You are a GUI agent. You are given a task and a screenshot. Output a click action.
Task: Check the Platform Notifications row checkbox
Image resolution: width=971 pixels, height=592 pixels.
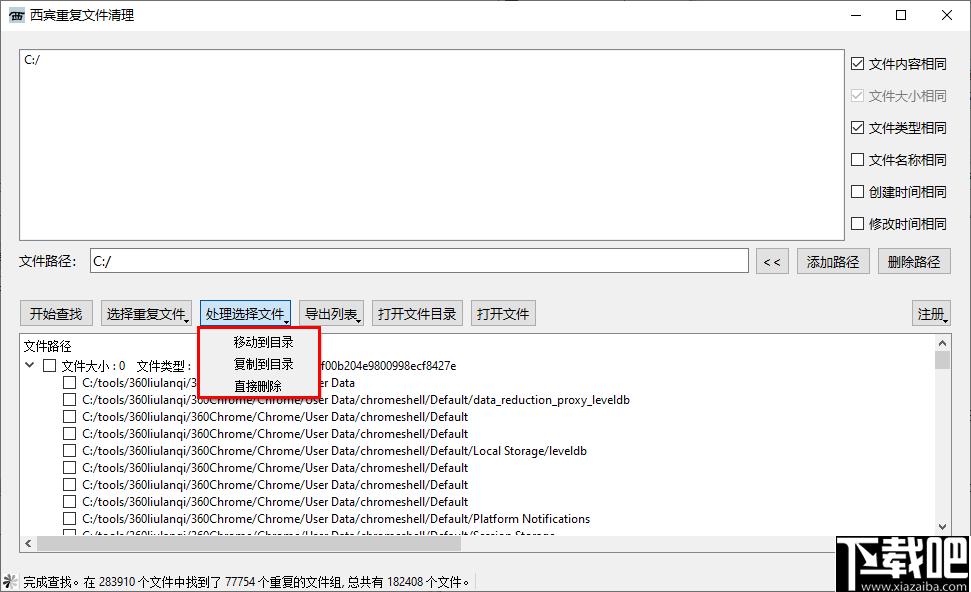point(69,518)
